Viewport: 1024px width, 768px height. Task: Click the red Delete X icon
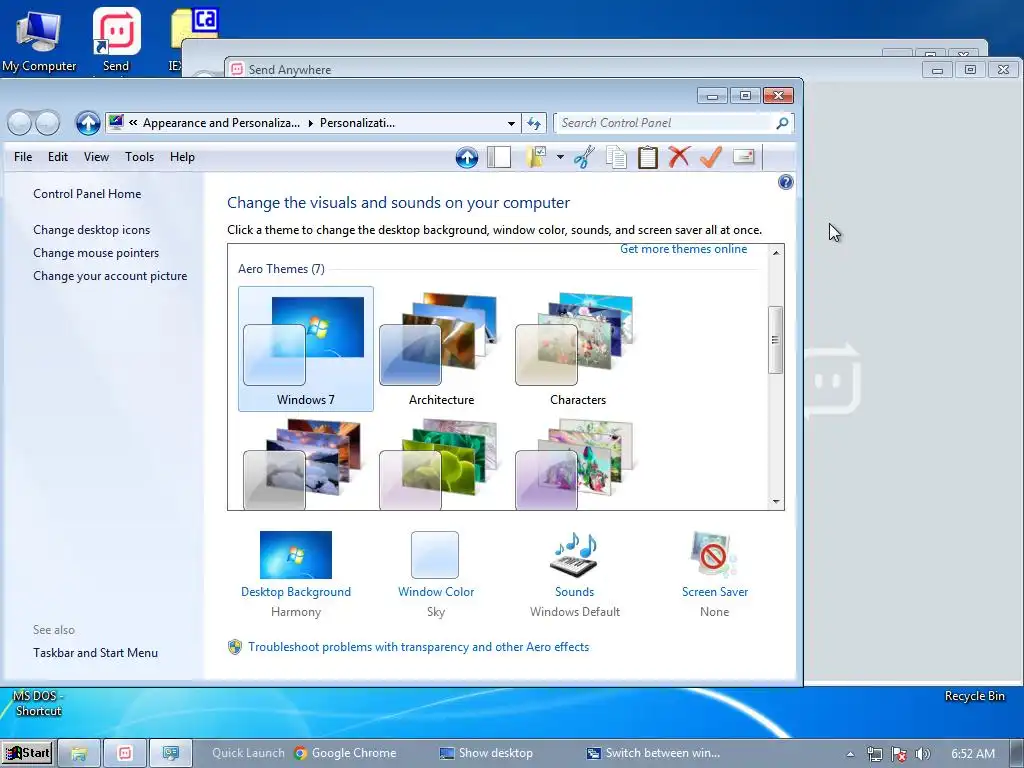(x=679, y=157)
